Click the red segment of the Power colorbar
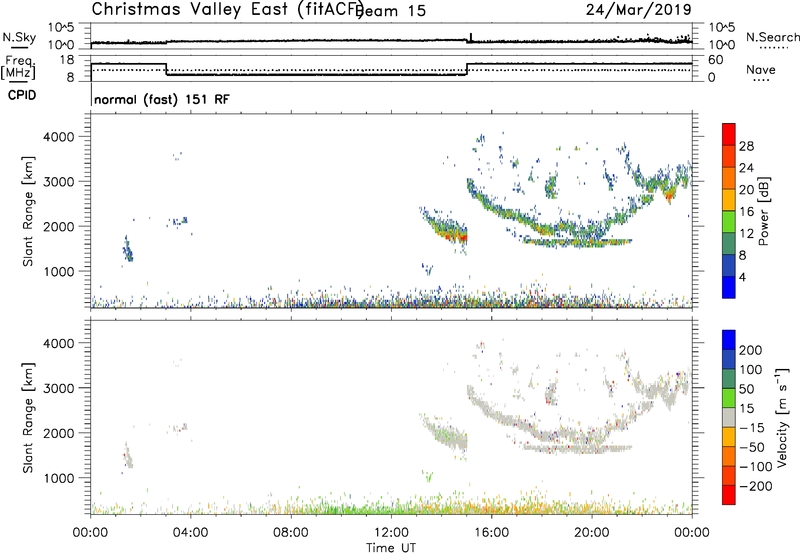Viewport: 800px width, 554px height. tap(729, 135)
